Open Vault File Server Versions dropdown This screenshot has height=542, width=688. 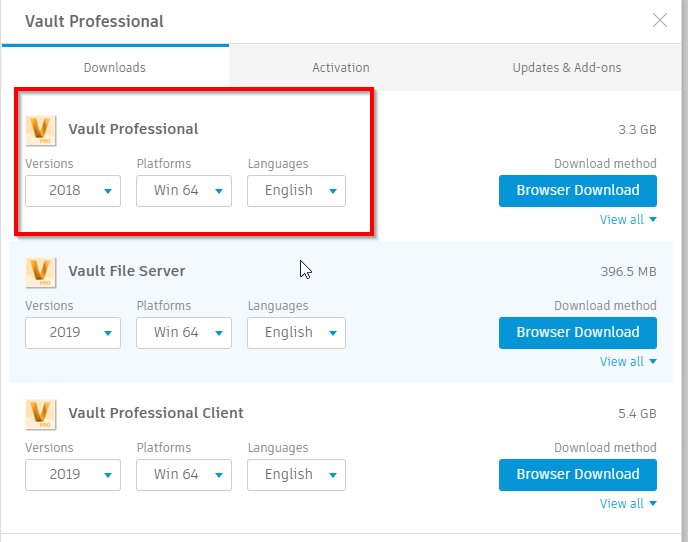click(73, 333)
